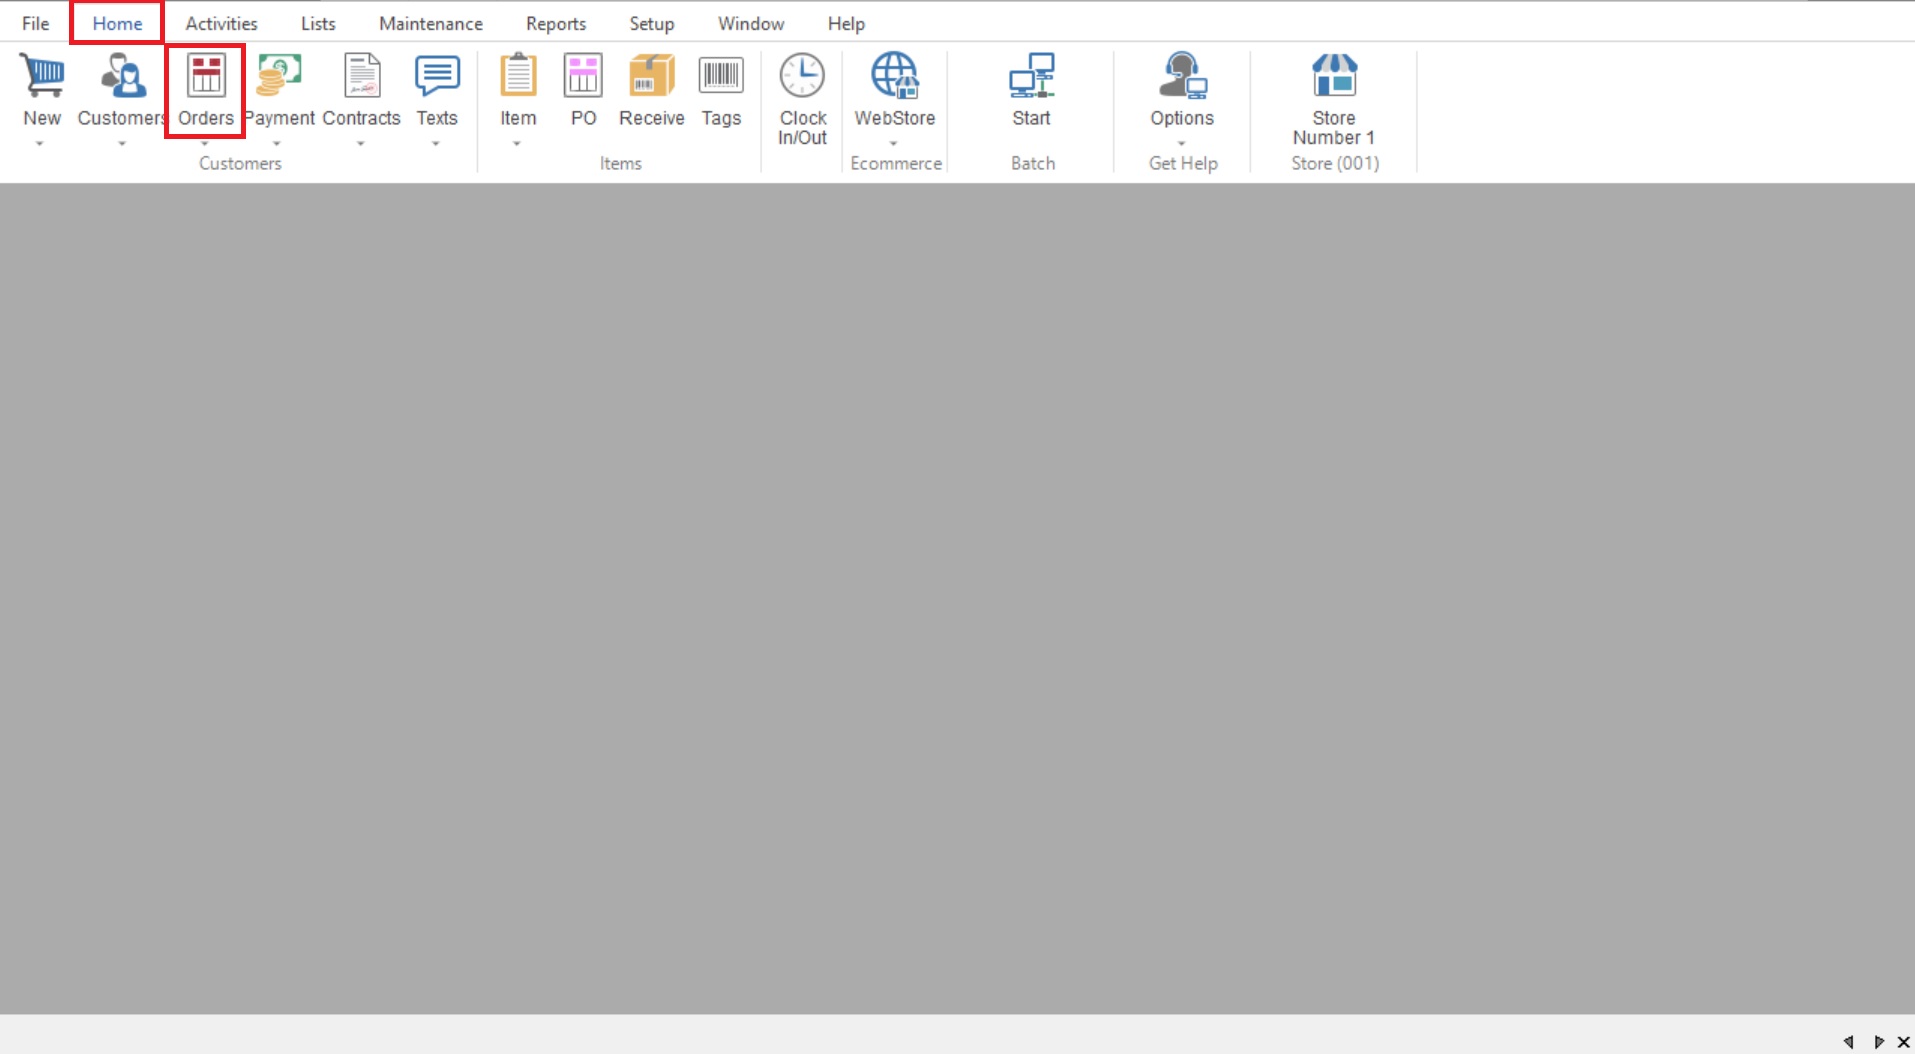Click the Store Number 1 icon
Image resolution: width=1915 pixels, height=1054 pixels.
click(1335, 76)
